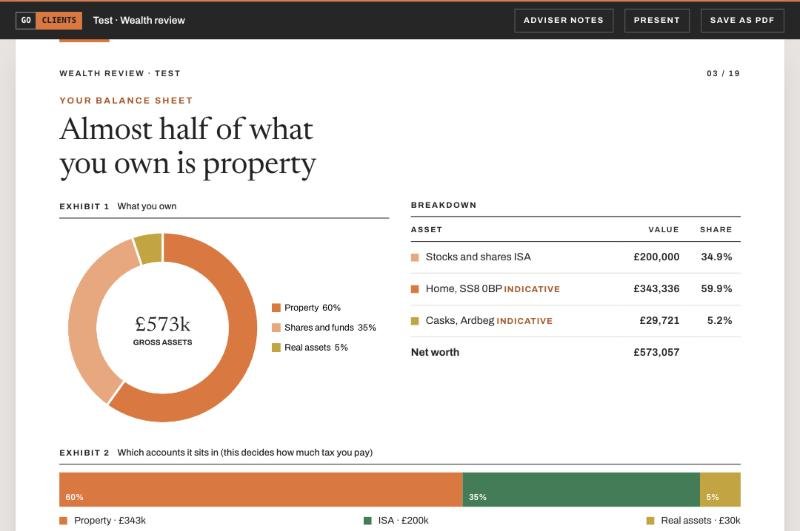Viewport: 800px width, 531px height.
Task: Click the Real assets · £30k legend swatch
Action: [650, 521]
